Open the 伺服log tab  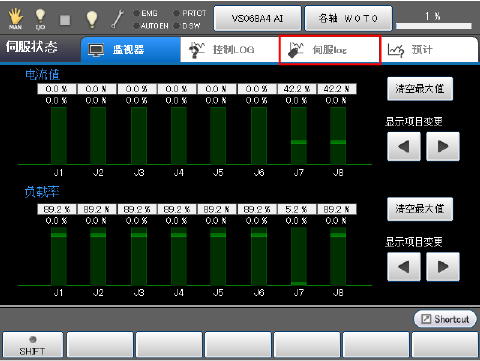330,50
